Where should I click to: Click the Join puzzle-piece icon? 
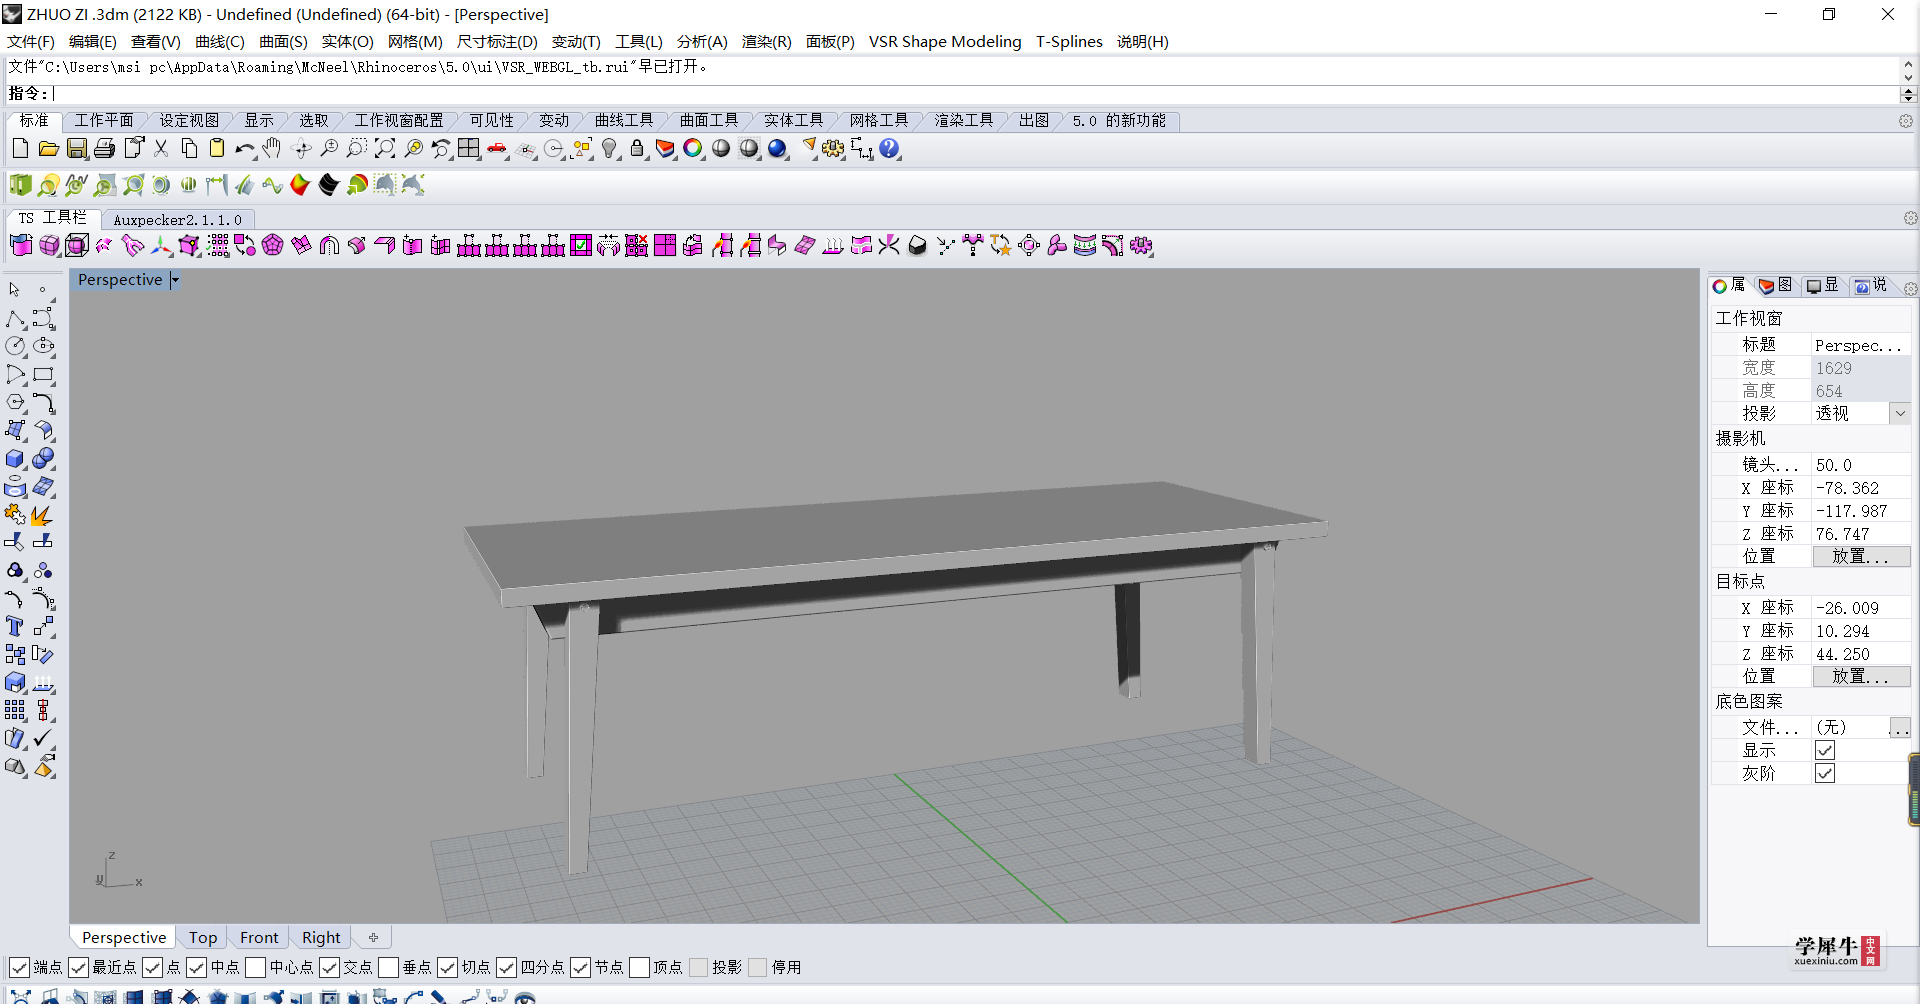click(15, 515)
